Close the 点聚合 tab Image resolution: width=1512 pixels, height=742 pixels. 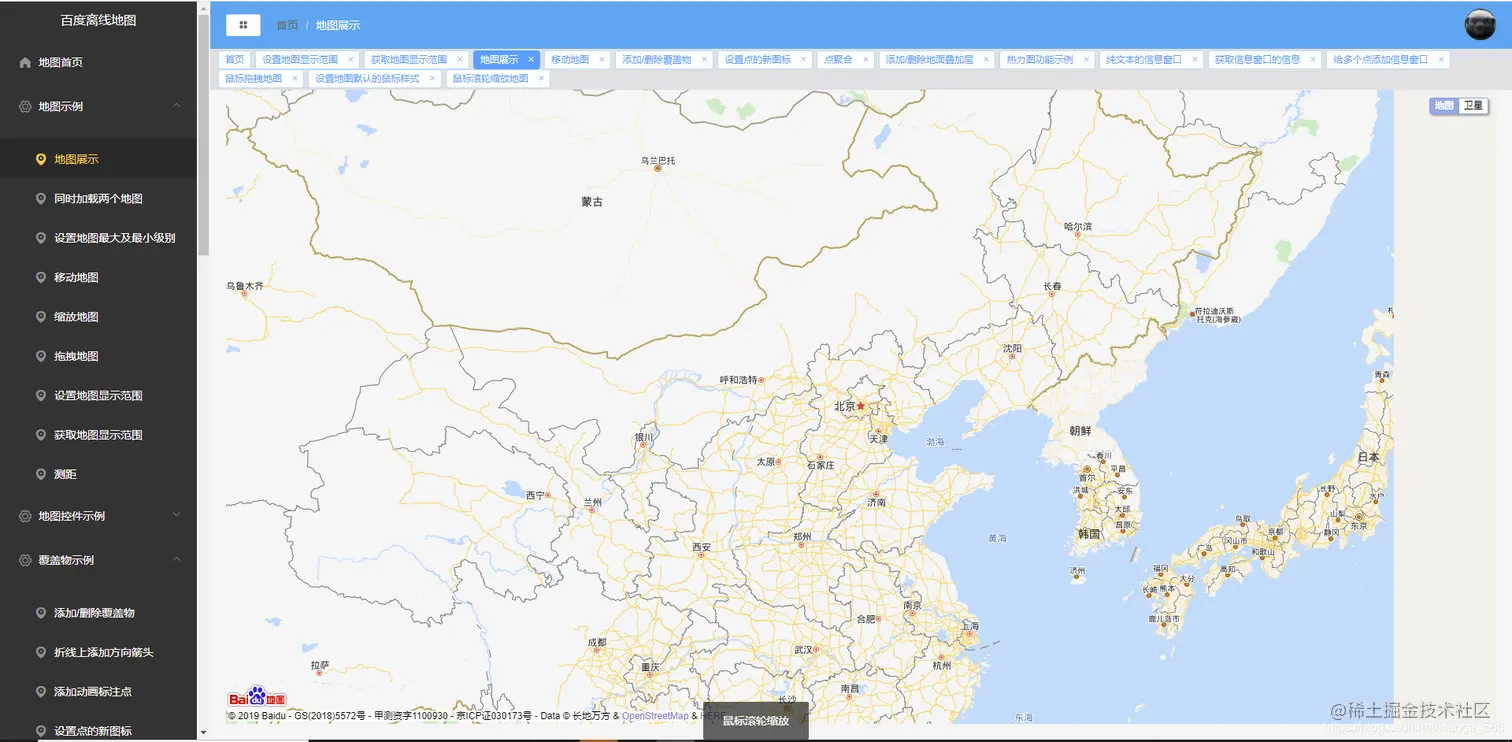coord(866,60)
